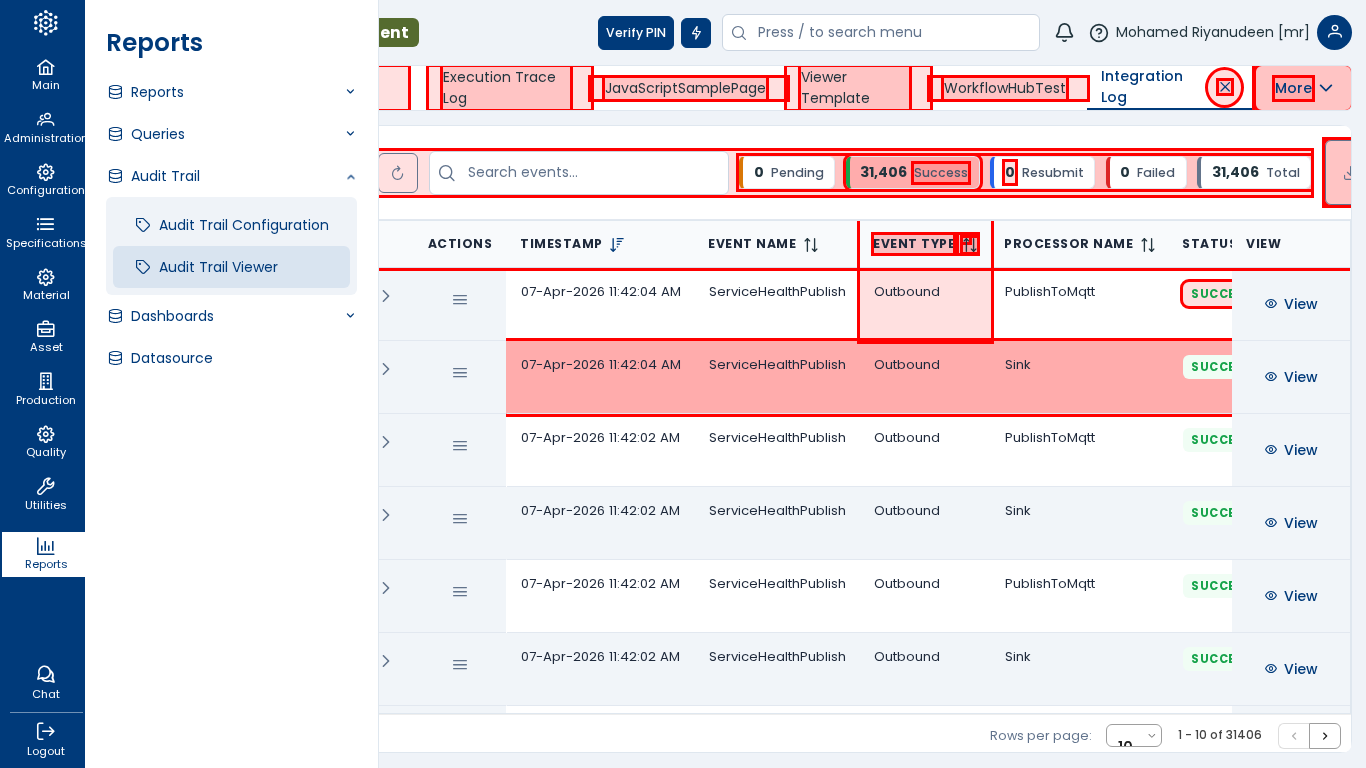Click the lightning bolt quick action icon
Viewport: 1366px width, 768px height.
[696, 33]
